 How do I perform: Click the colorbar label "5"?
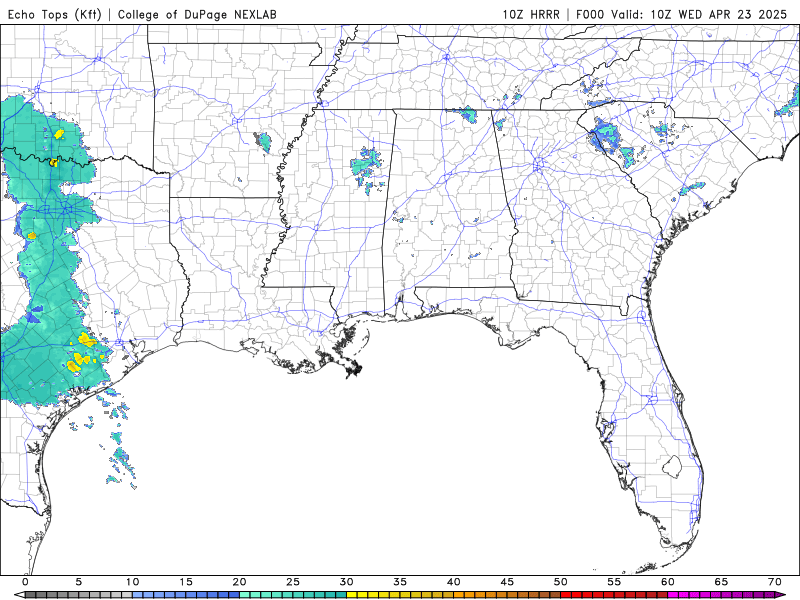[79, 582]
